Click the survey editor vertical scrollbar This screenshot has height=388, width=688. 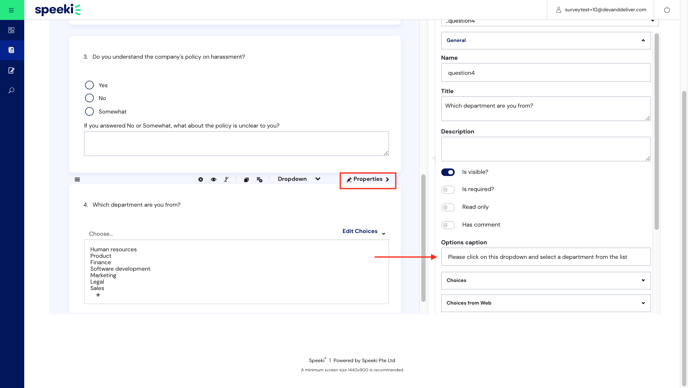point(423,238)
